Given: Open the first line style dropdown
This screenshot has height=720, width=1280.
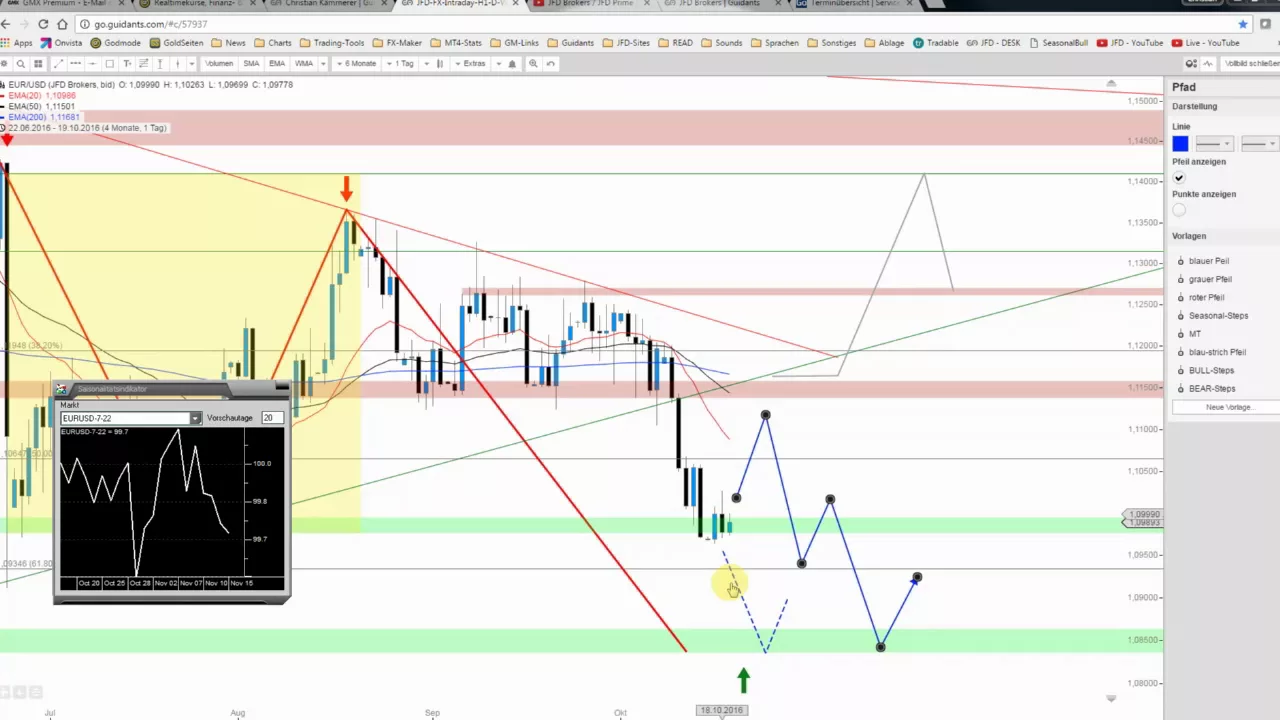Looking at the screenshot, I should 1214,144.
